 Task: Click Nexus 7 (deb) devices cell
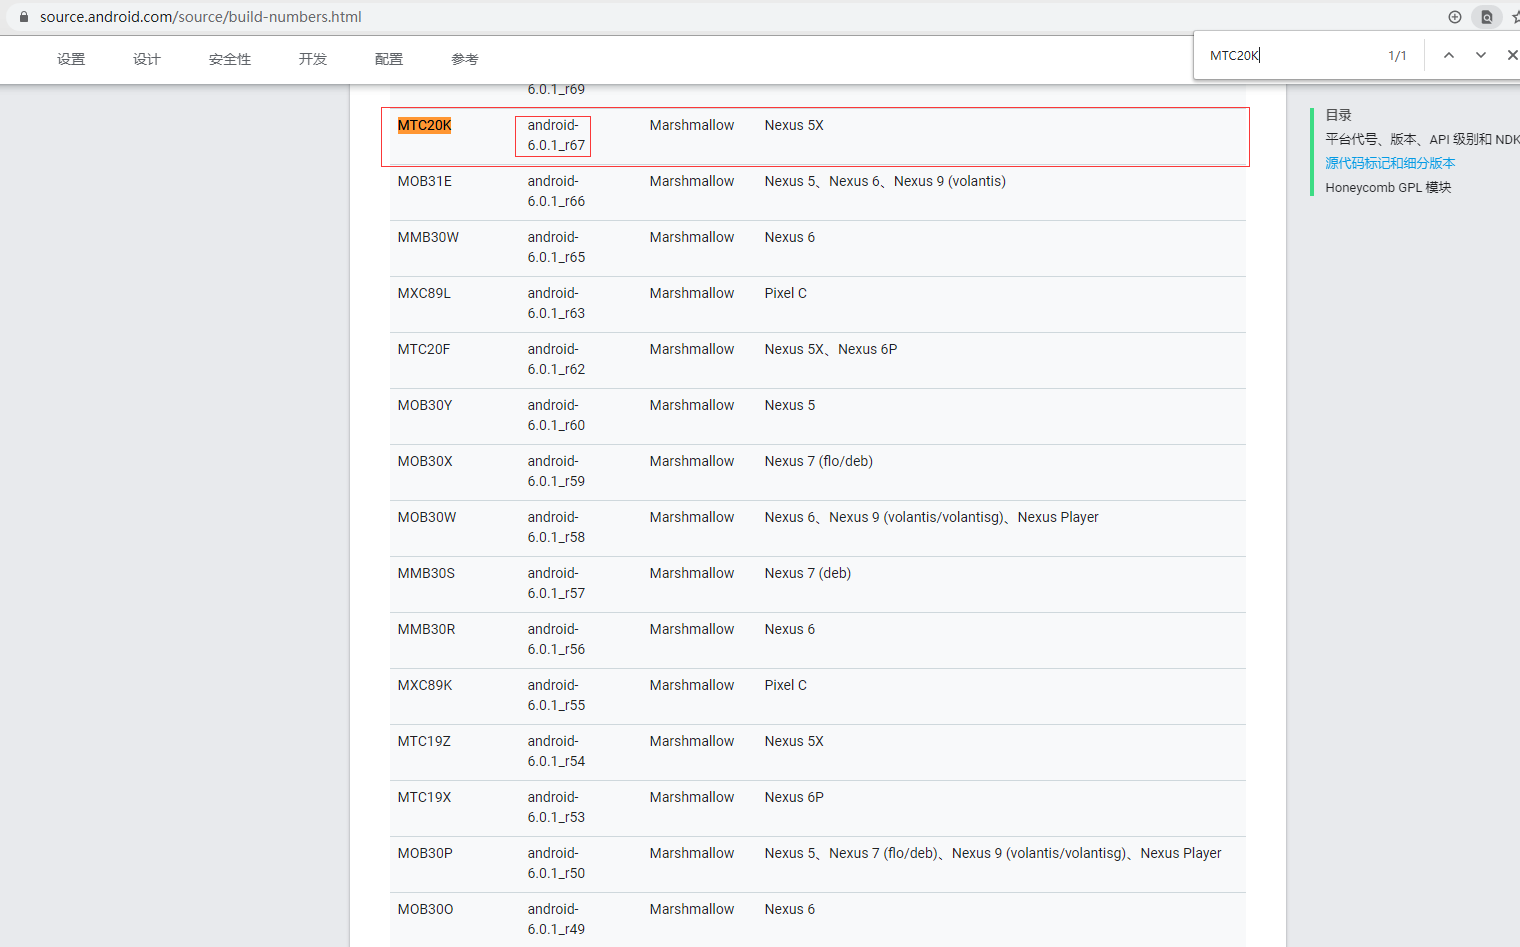[807, 573]
